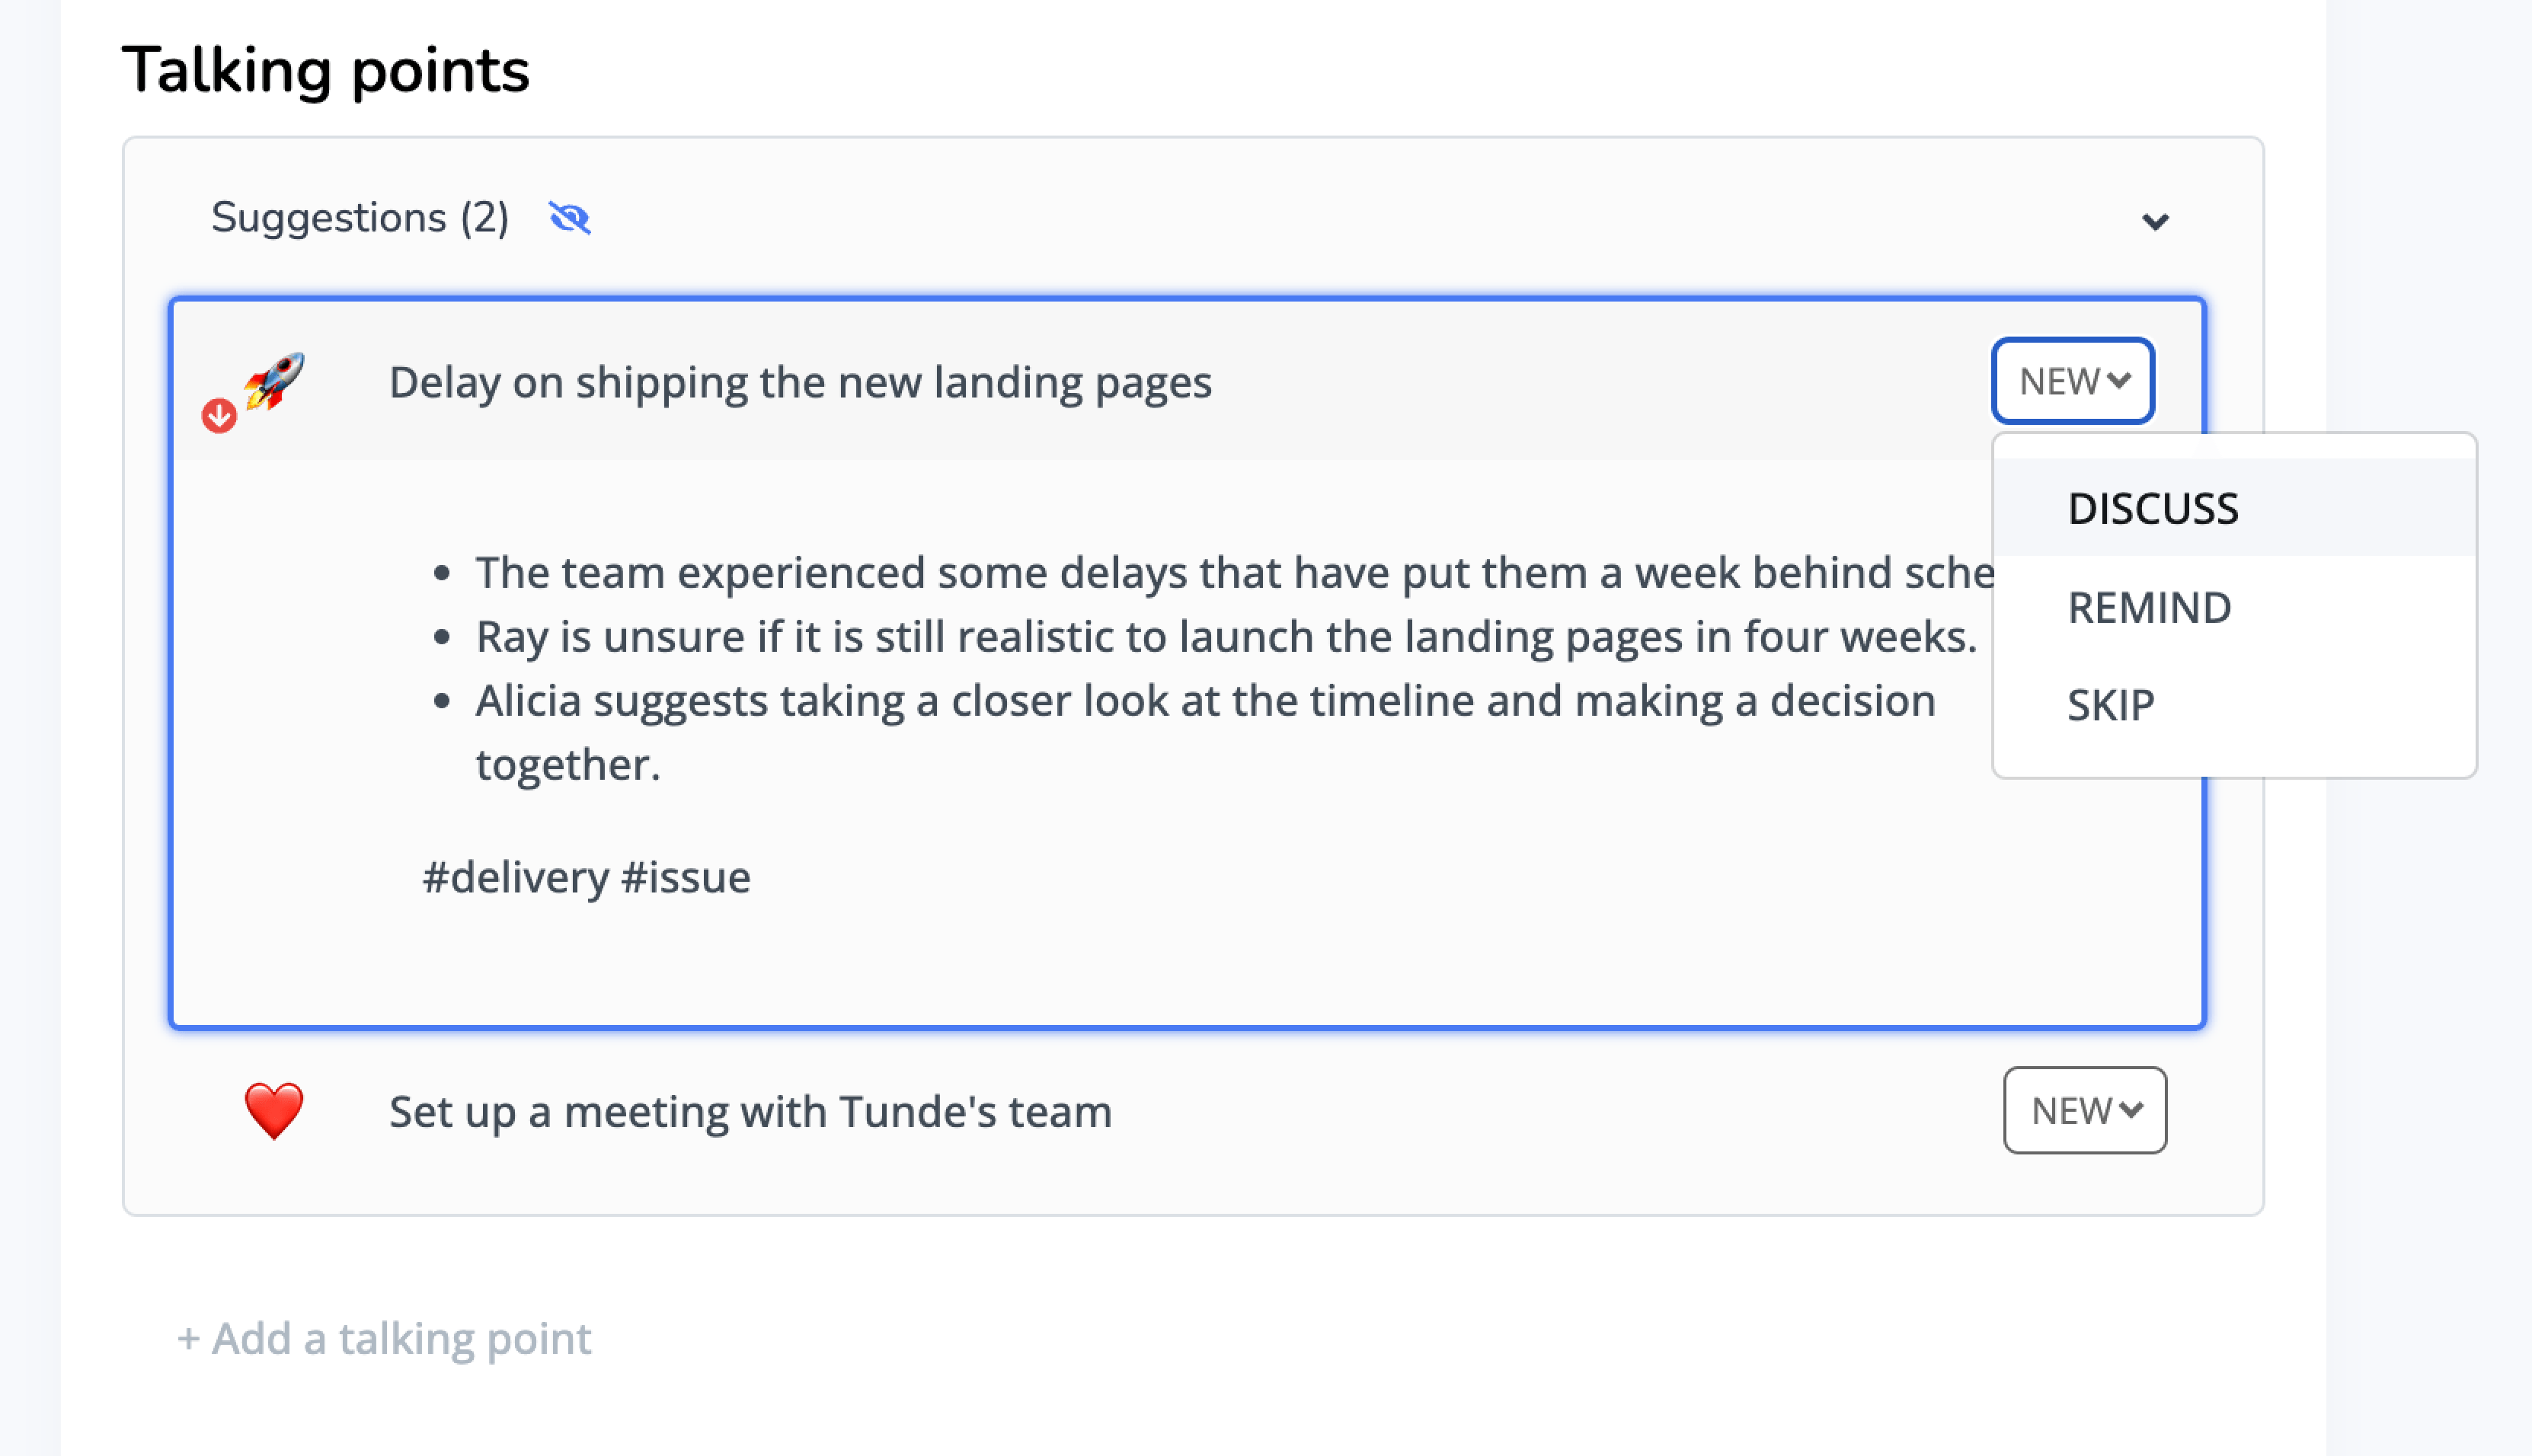2532x1456 pixels.
Task: Collapse the Suggestions section chevron
Action: point(2155,221)
